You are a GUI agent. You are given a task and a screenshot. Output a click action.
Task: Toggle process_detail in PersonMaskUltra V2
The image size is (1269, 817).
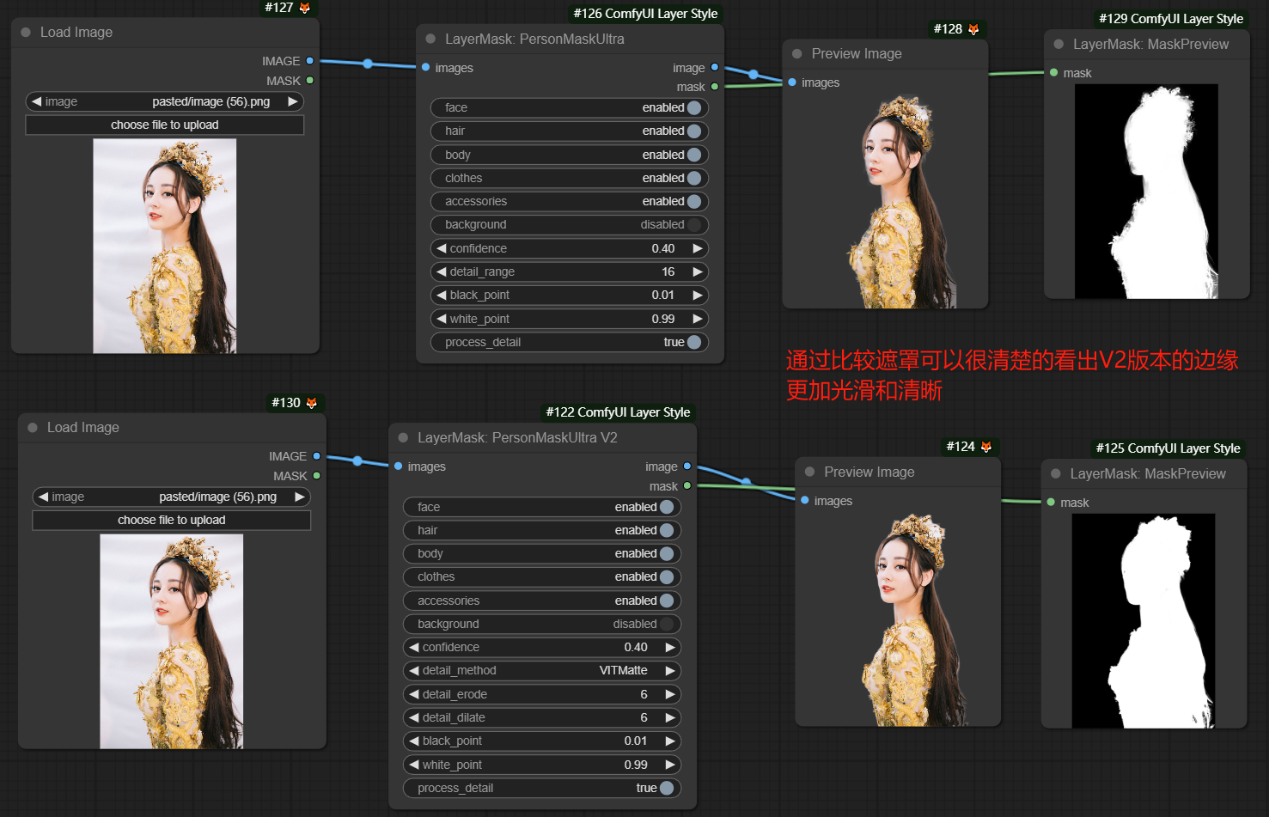coord(666,788)
